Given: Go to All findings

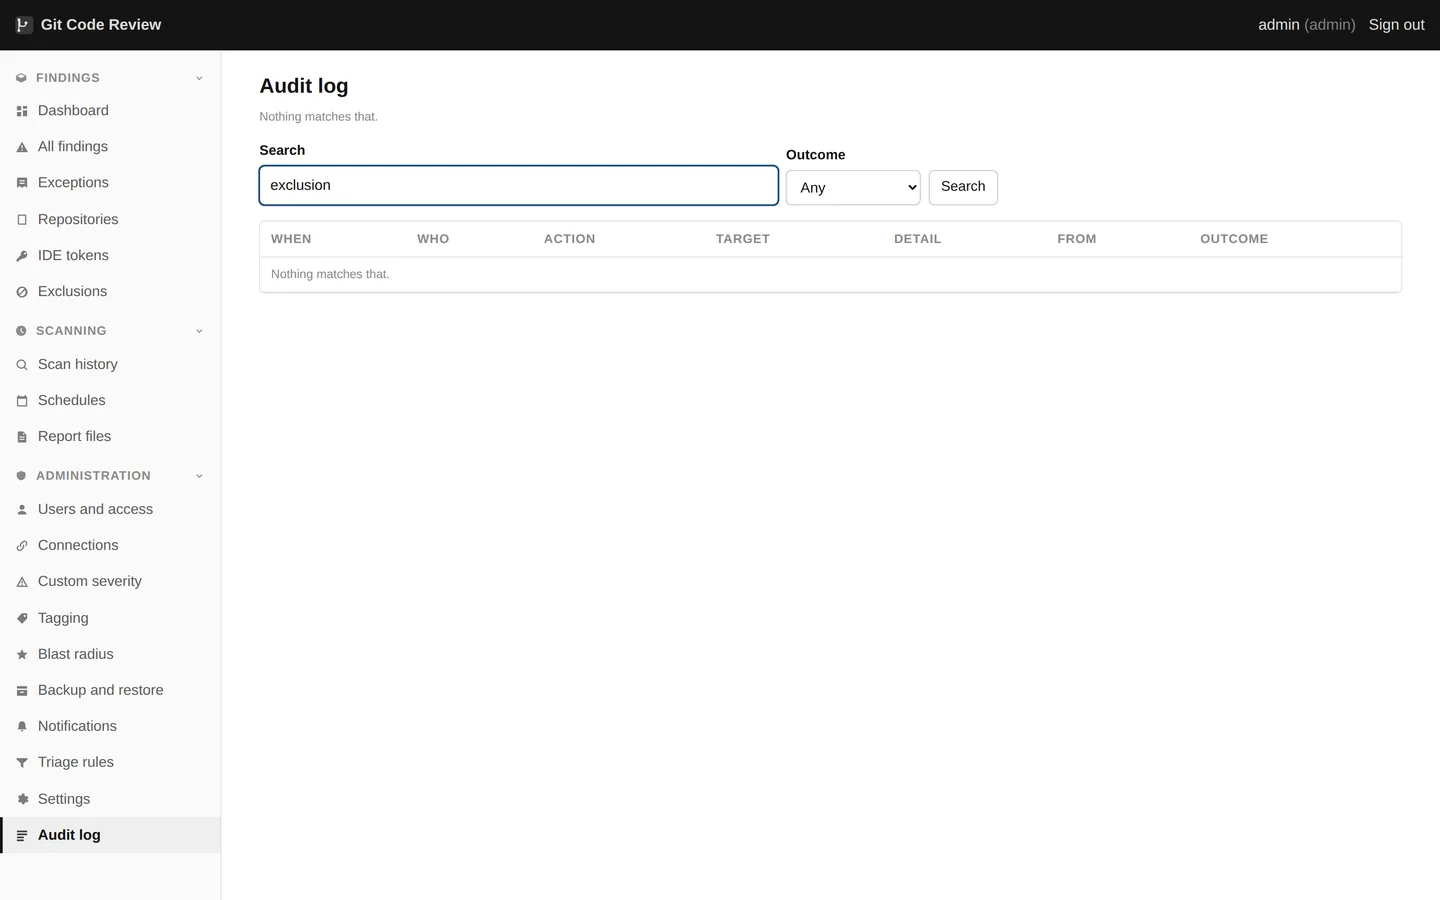Looking at the screenshot, I should click(x=110, y=147).
